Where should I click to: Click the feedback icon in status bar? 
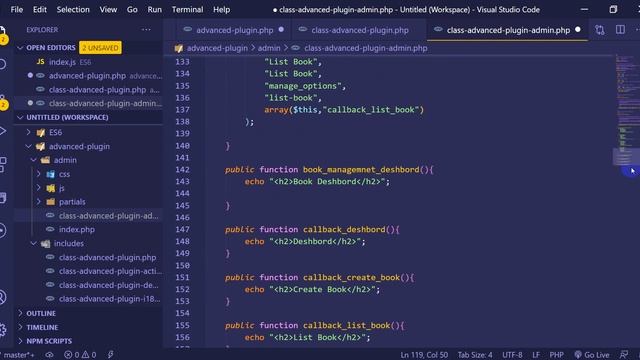click(x=624, y=355)
